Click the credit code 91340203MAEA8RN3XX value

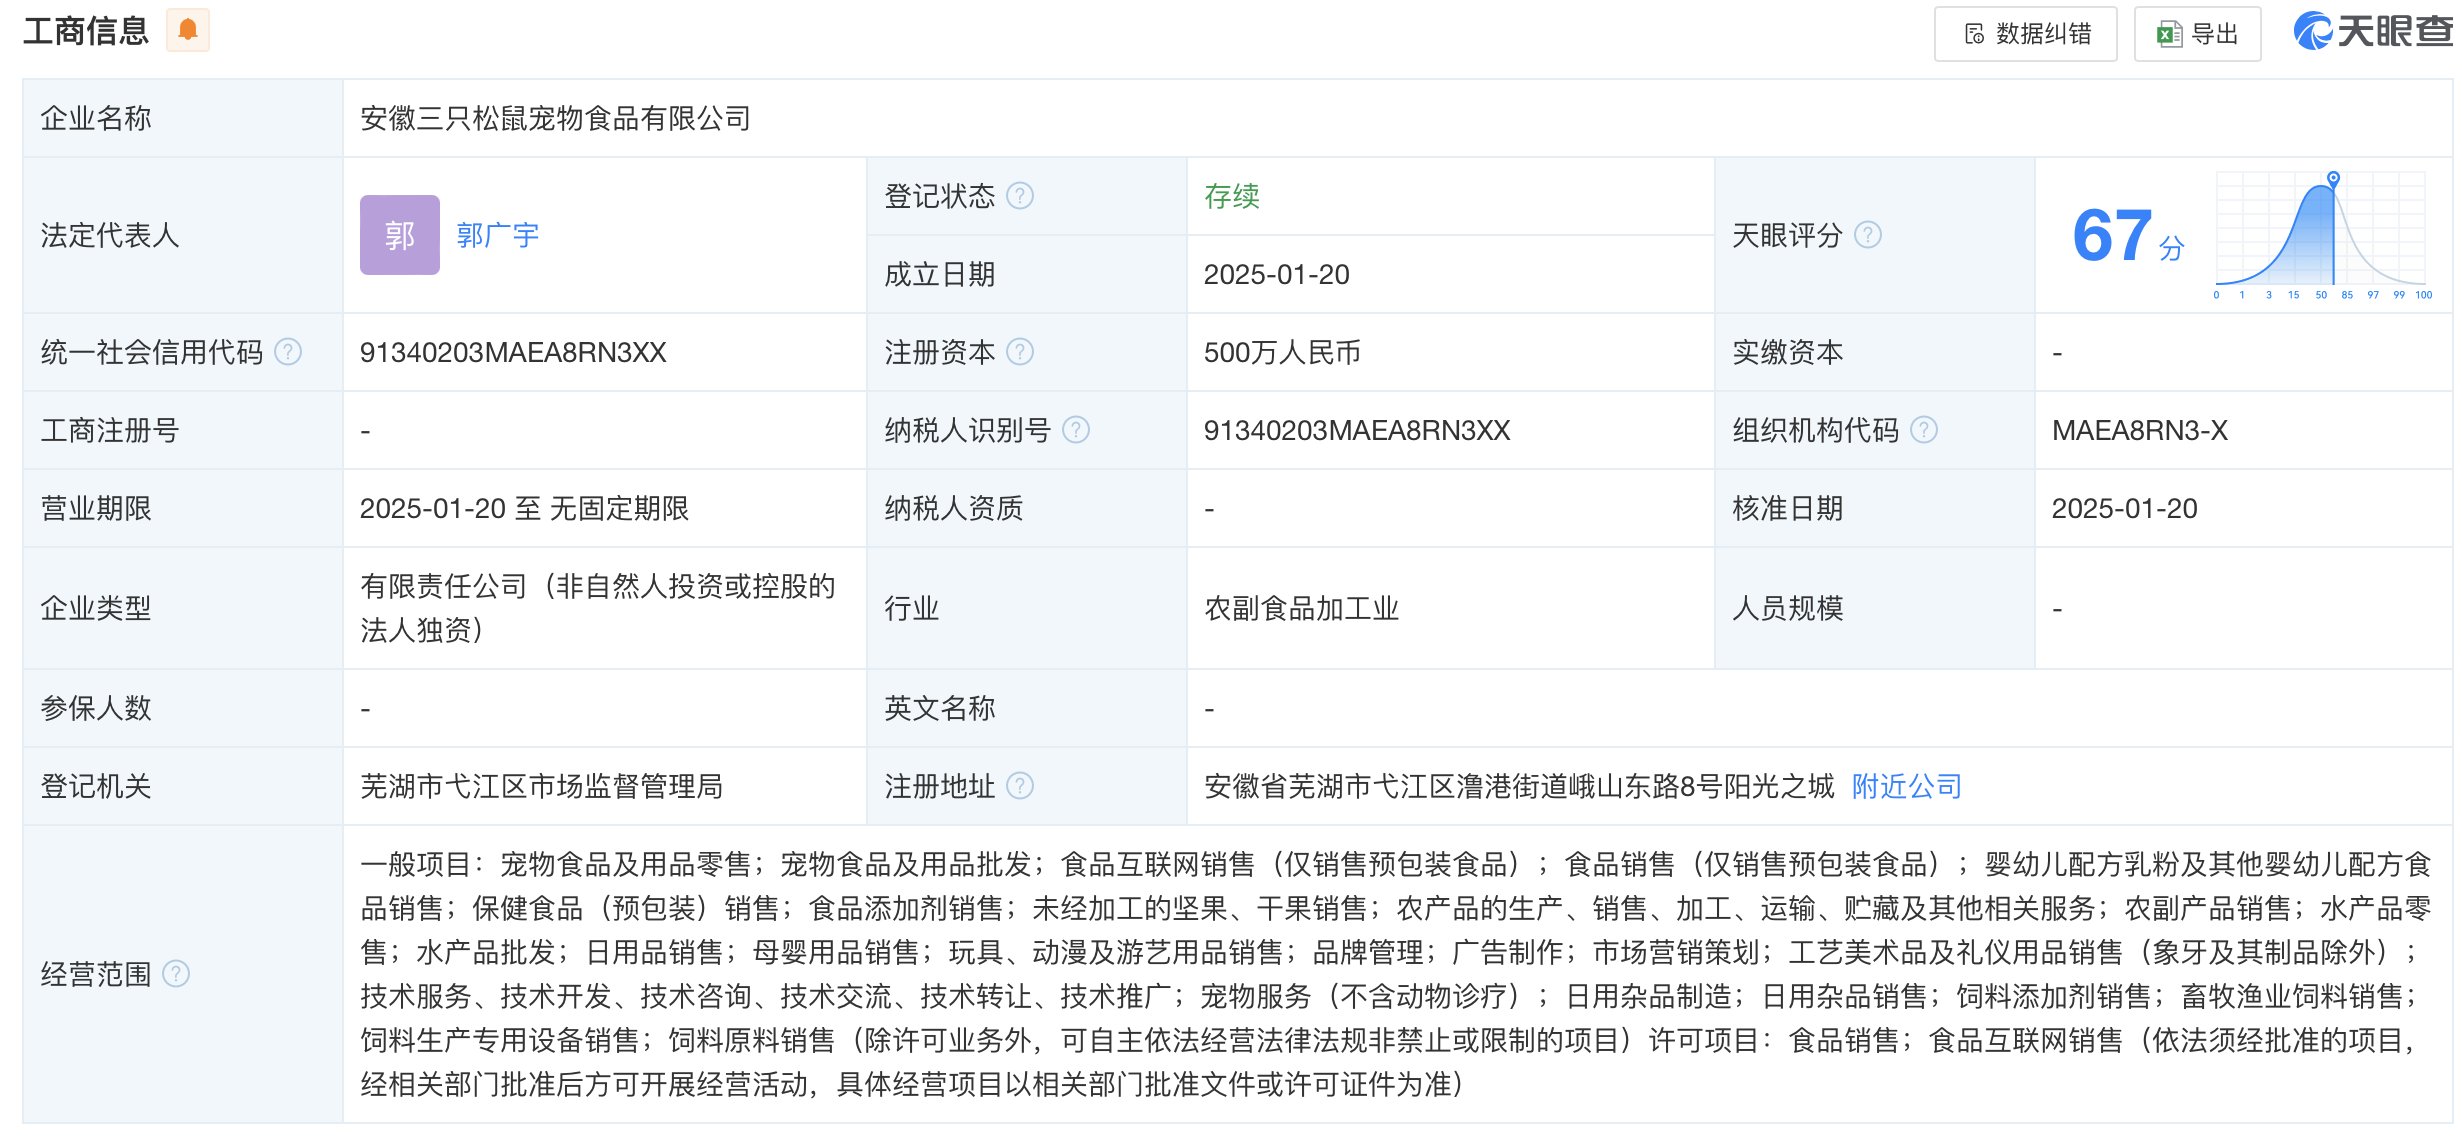(512, 352)
